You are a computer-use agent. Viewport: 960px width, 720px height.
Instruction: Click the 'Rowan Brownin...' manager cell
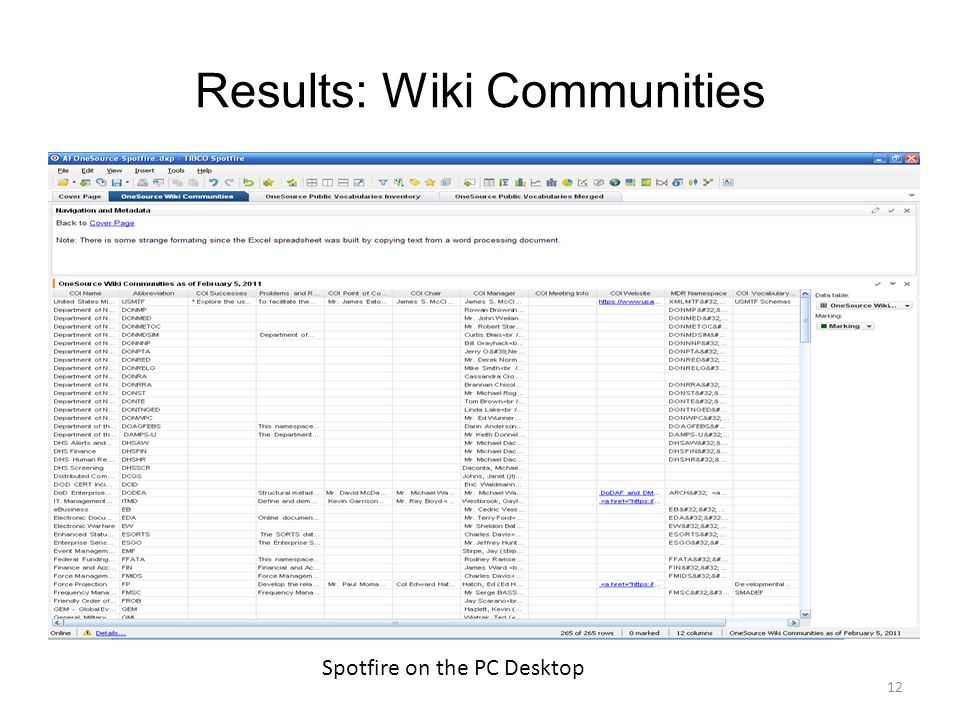[494, 310]
